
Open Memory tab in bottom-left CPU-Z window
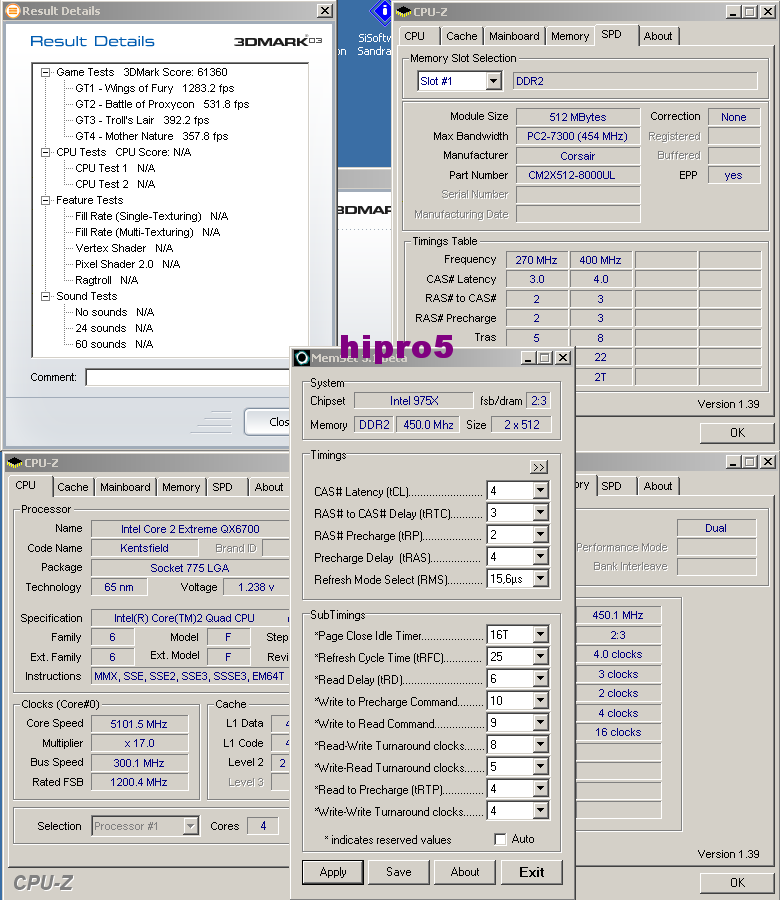(181, 487)
